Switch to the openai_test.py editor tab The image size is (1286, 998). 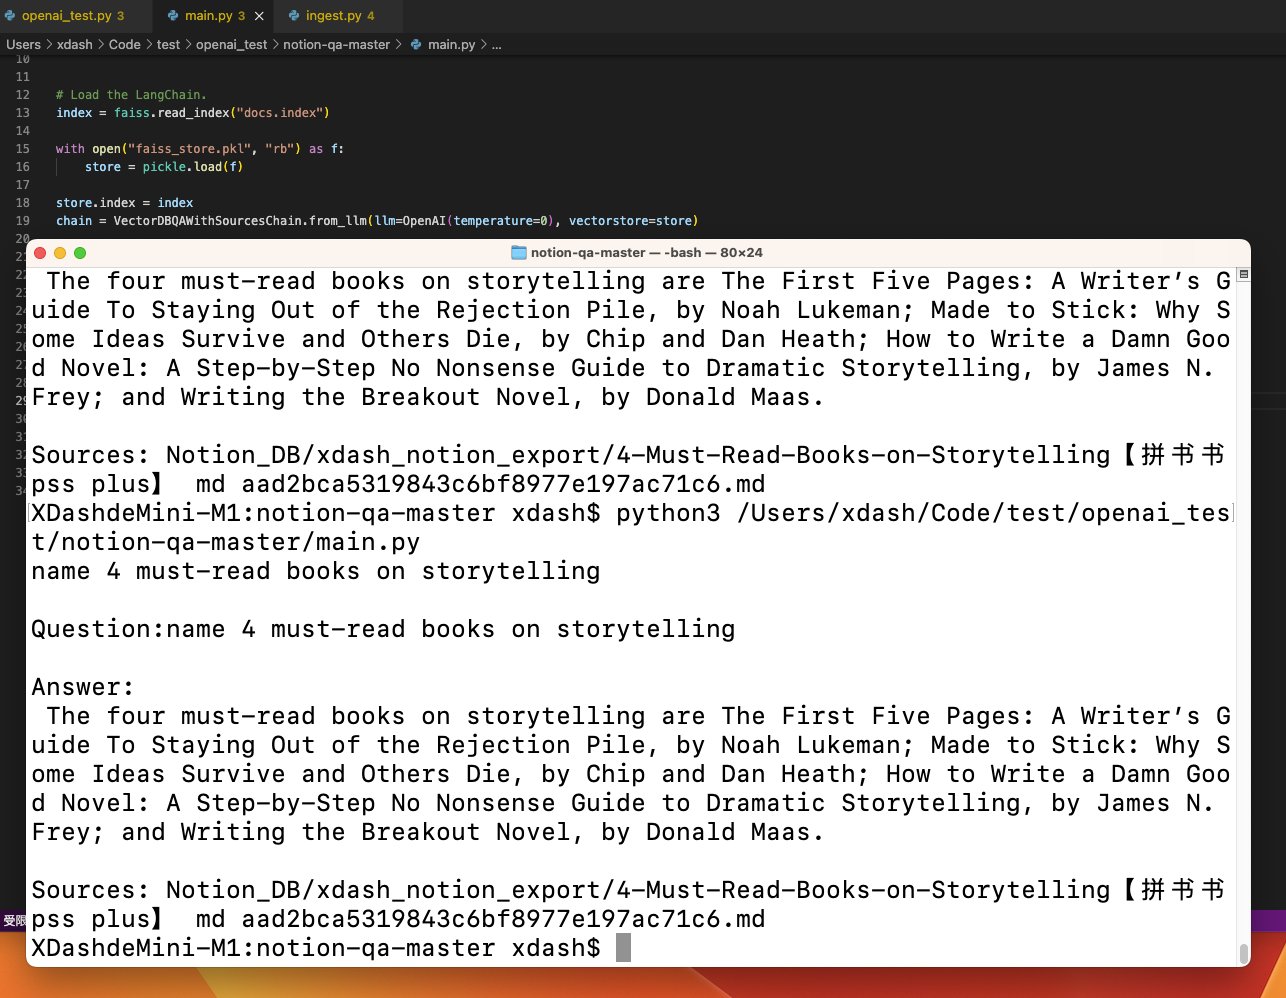(72, 16)
